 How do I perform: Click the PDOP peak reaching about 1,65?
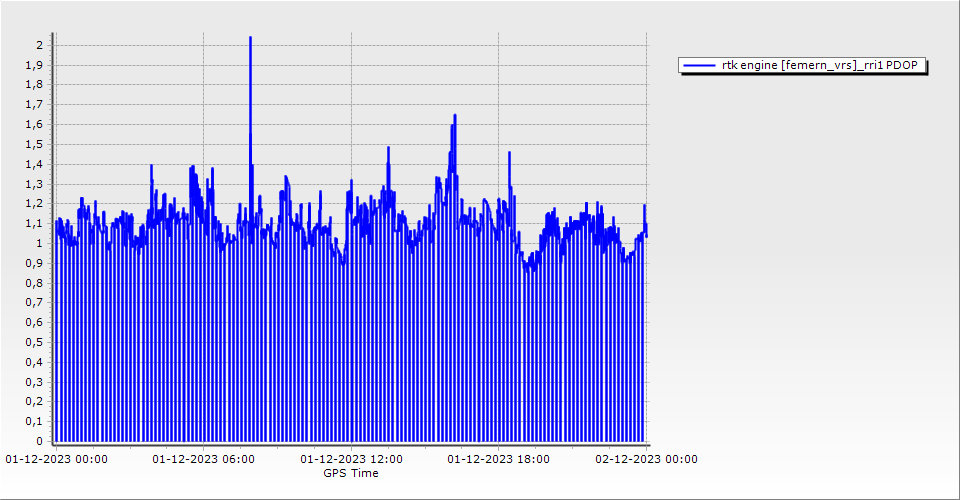455,116
